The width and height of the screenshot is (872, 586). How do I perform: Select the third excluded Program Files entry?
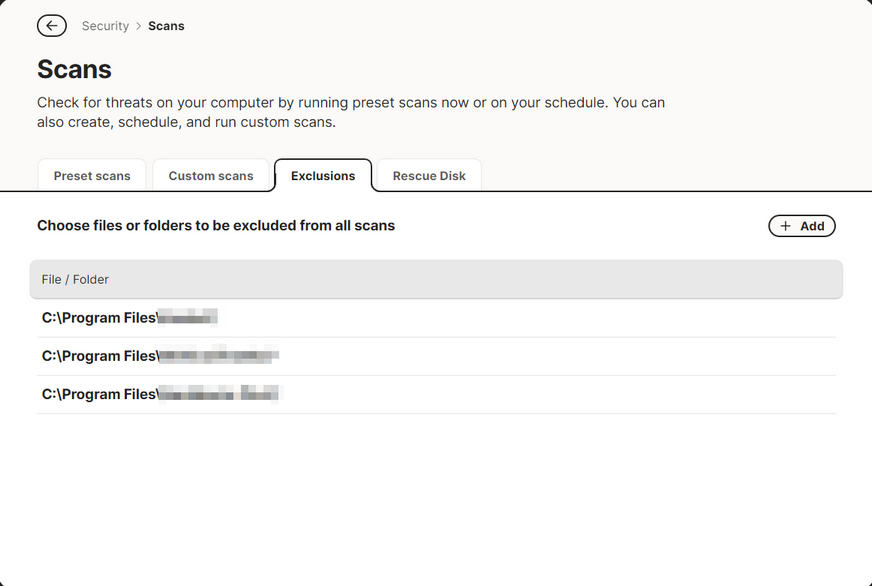161,394
